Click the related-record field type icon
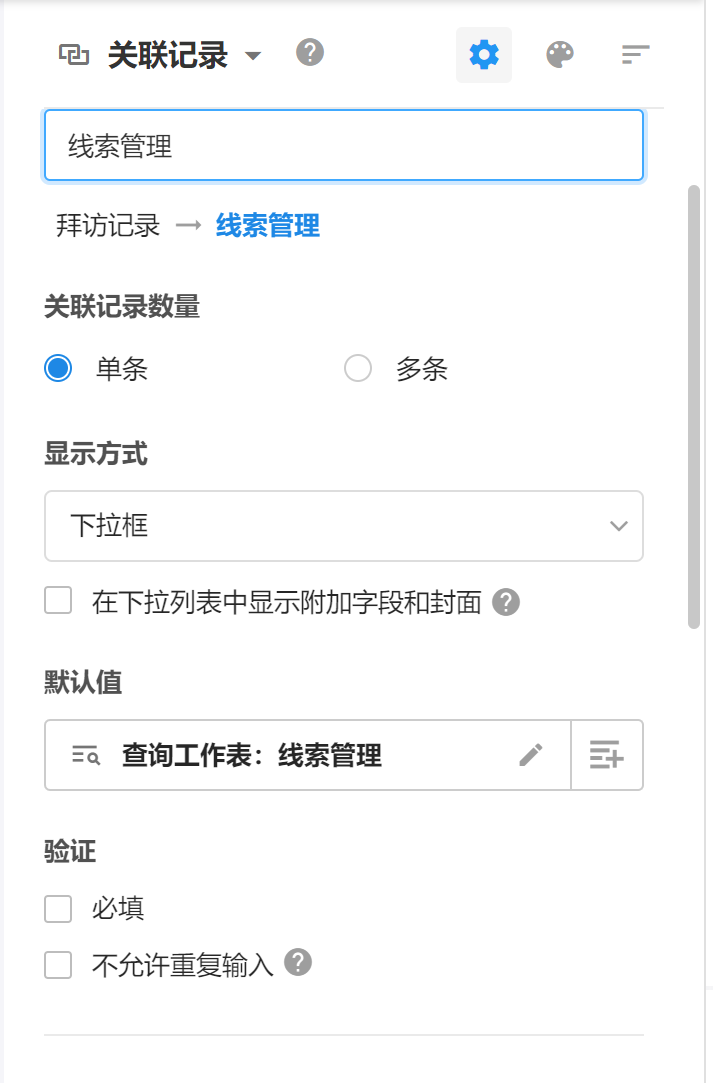The image size is (713, 1083). pos(74,55)
